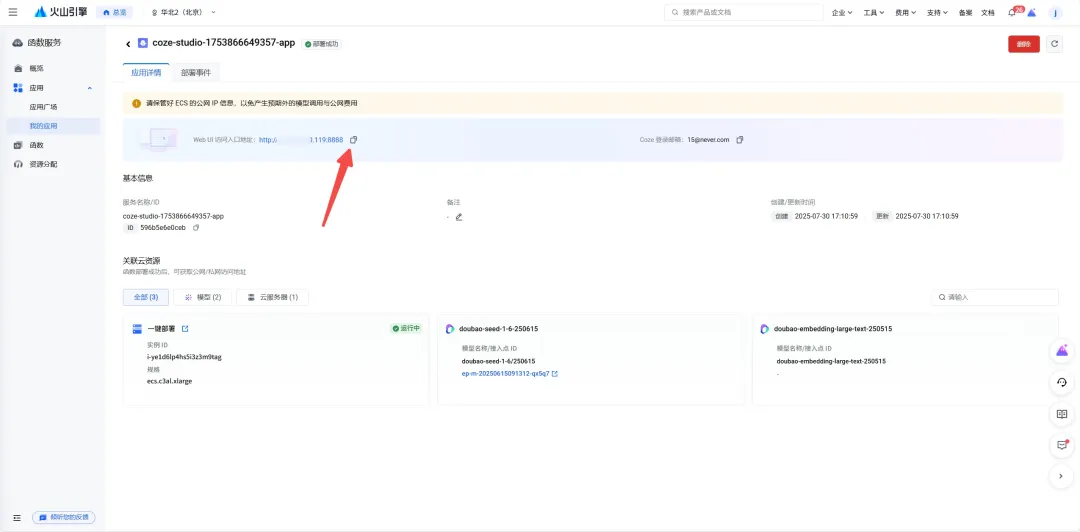This screenshot has height=532, width=1080.
Task: Focus the 请输入 resource search field
Action: tap(995, 297)
